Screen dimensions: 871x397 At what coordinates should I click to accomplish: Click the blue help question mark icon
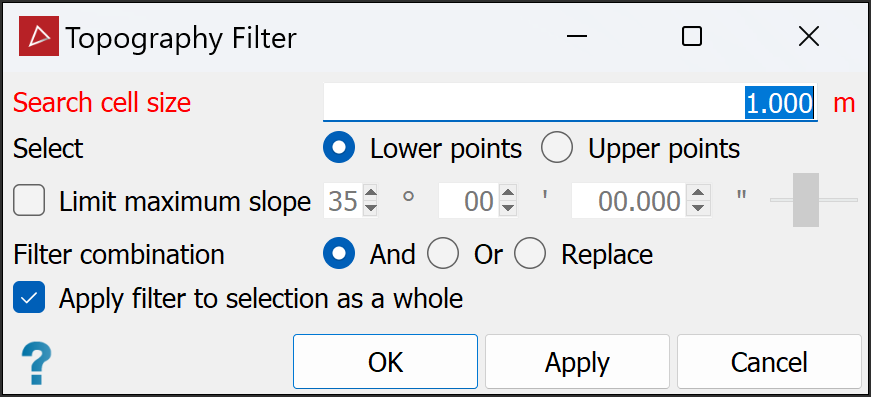click(36, 364)
